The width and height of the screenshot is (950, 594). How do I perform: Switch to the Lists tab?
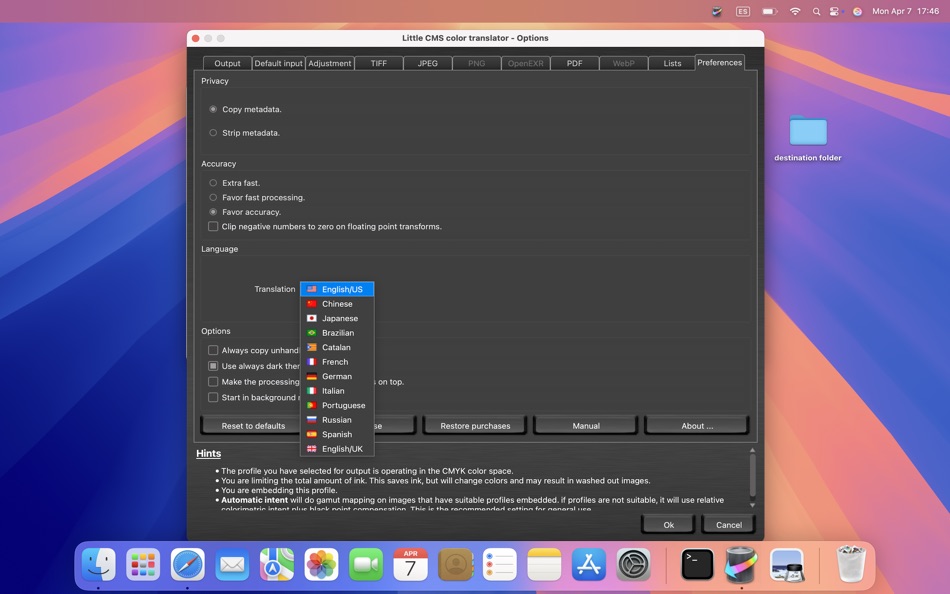(672, 63)
